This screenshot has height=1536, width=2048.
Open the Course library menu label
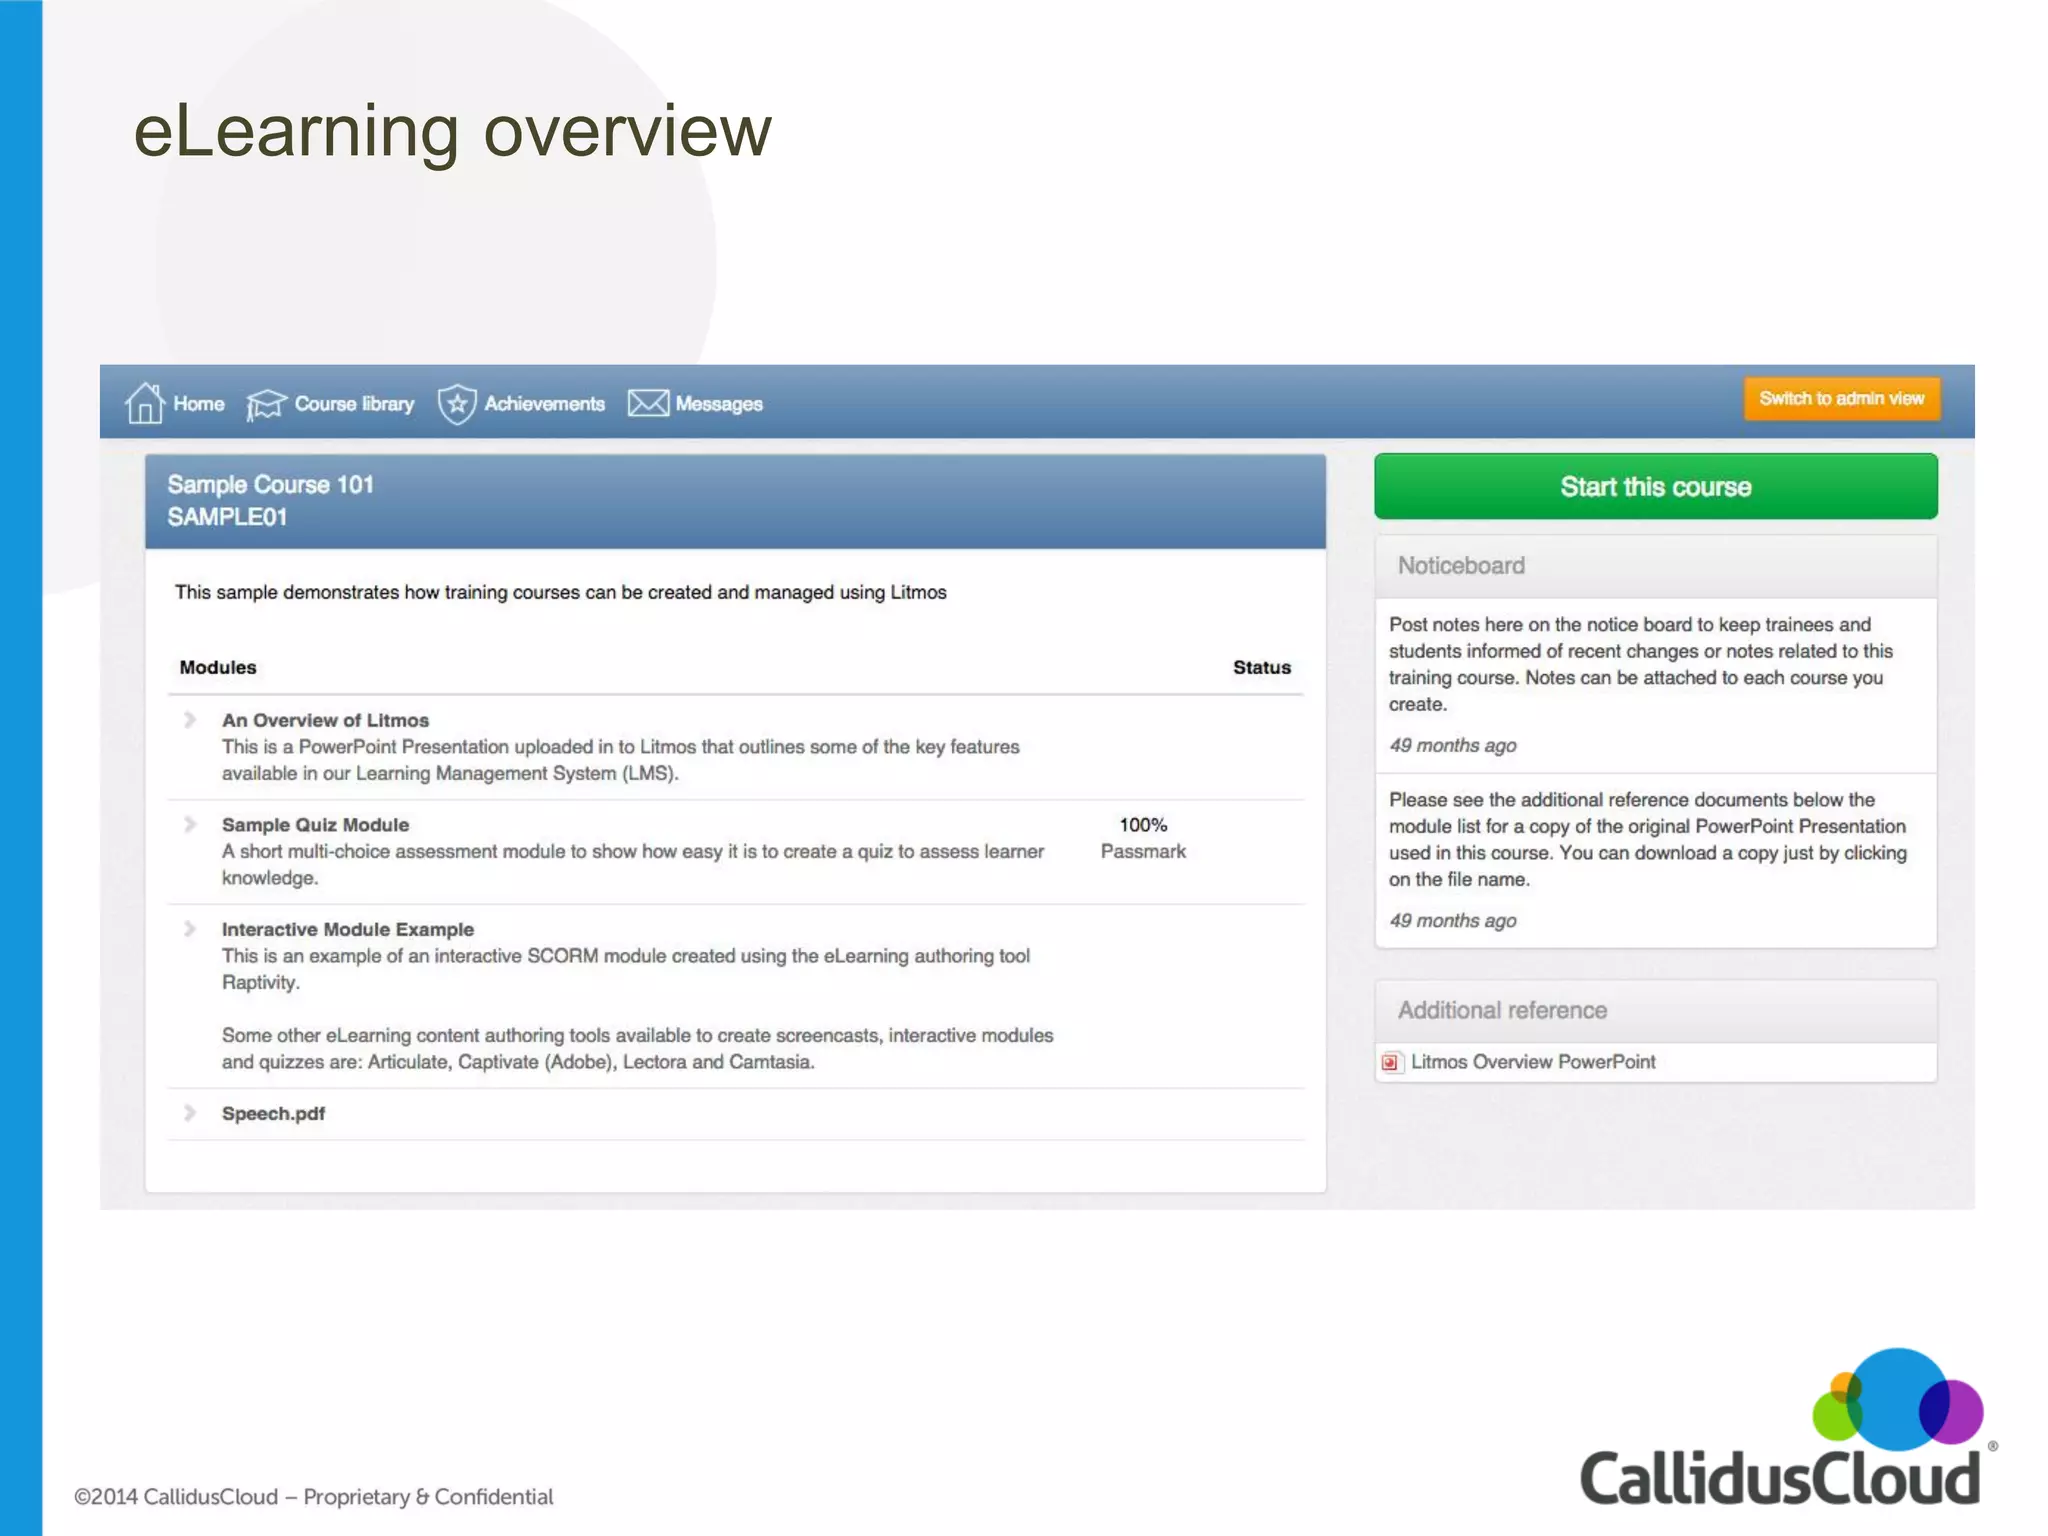click(x=354, y=404)
